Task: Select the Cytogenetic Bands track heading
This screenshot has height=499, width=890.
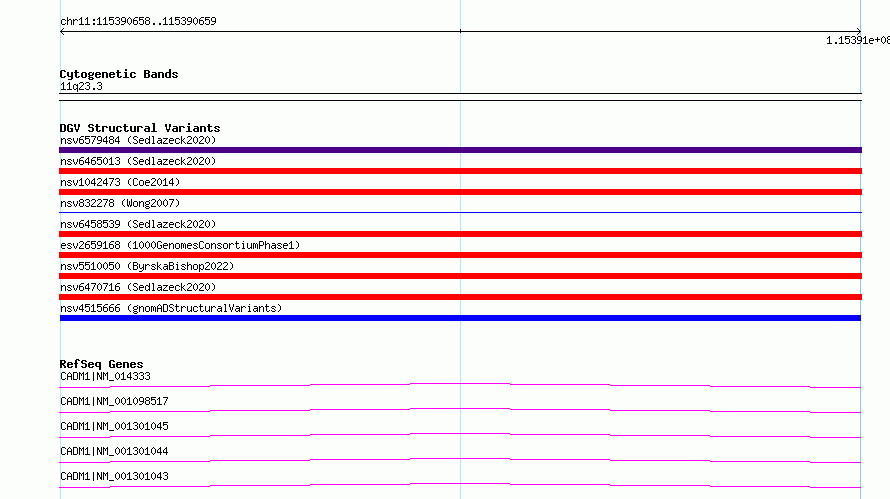Action: [119, 74]
